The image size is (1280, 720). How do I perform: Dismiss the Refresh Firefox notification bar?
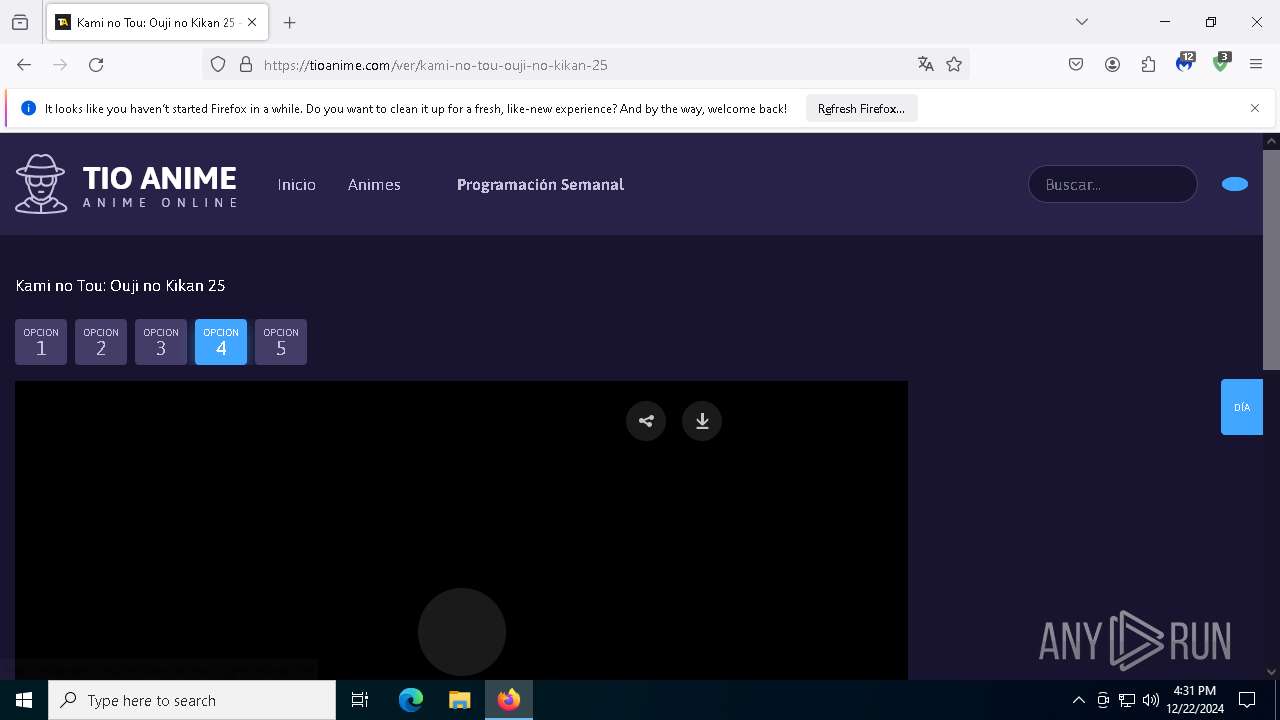[x=1255, y=108]
